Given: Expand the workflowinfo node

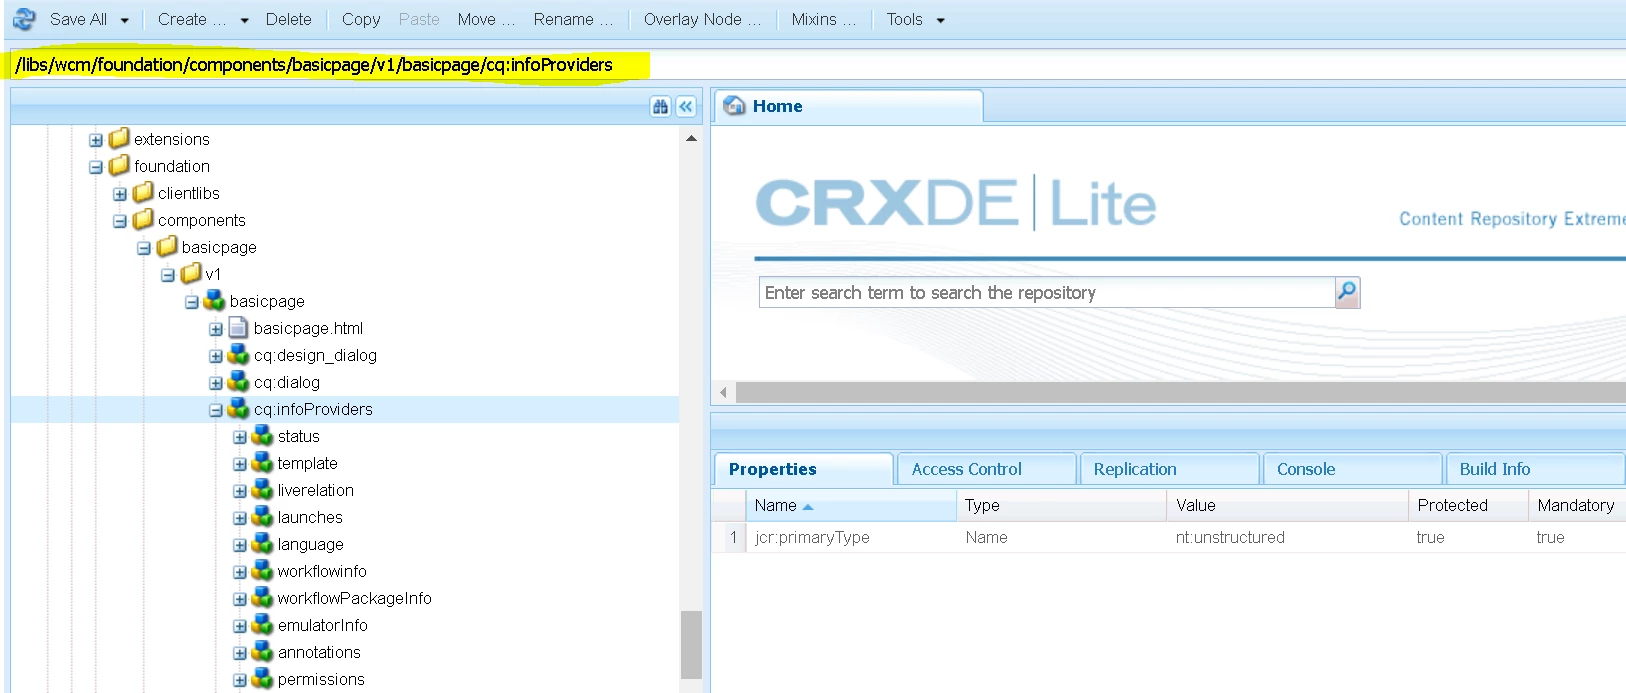Looking at the screenshot, I should point(240,572).
